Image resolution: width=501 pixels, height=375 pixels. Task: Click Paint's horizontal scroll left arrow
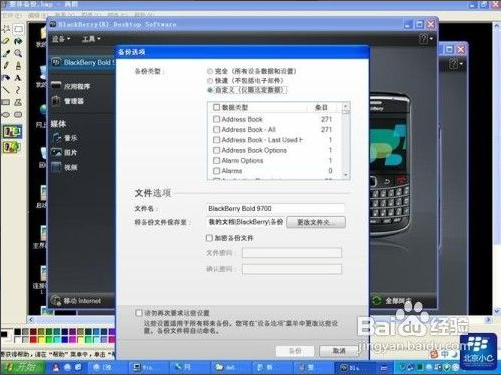tap(31, 319)
